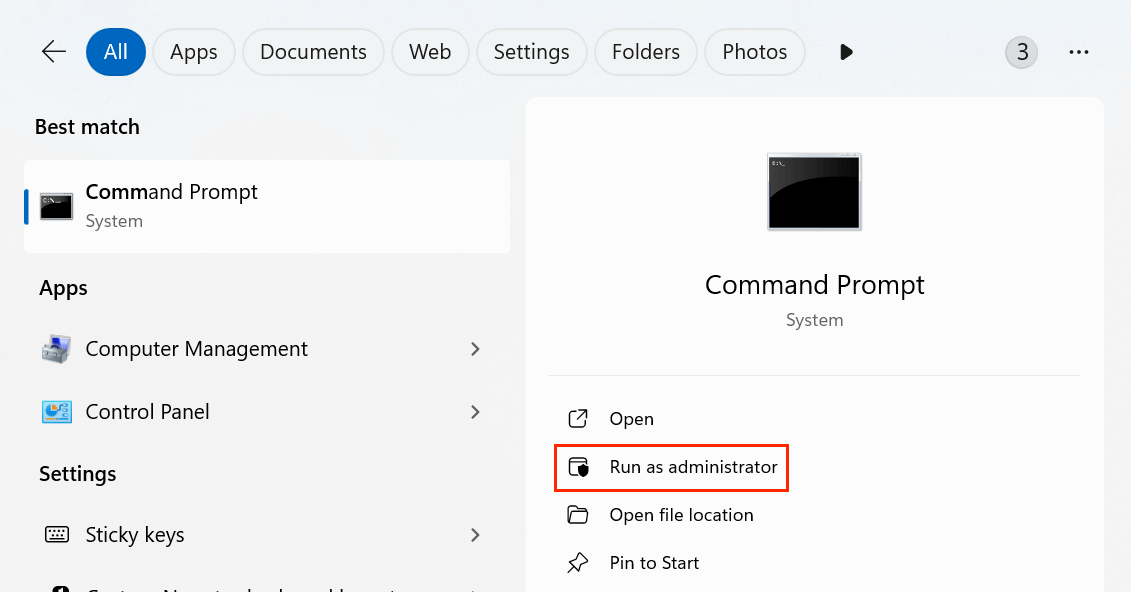
Task: Click the back arrow in the search window
Action: (x=53, y=51)
